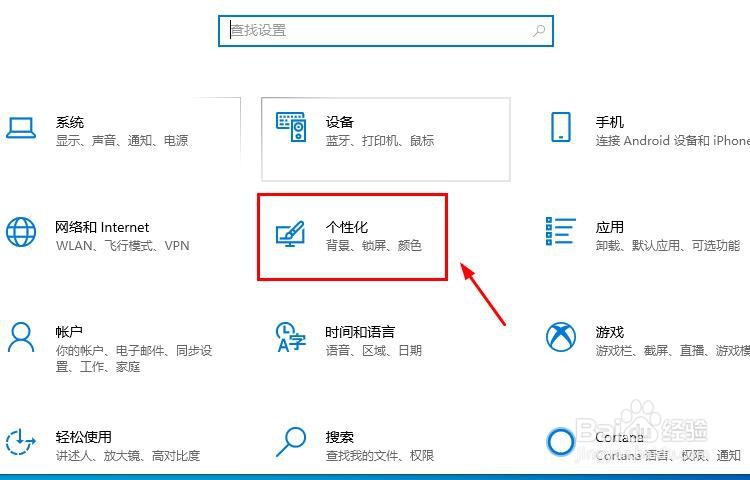
Task: Click the text 卸载、默认应用、可选功能
Action: coord(668,246)
